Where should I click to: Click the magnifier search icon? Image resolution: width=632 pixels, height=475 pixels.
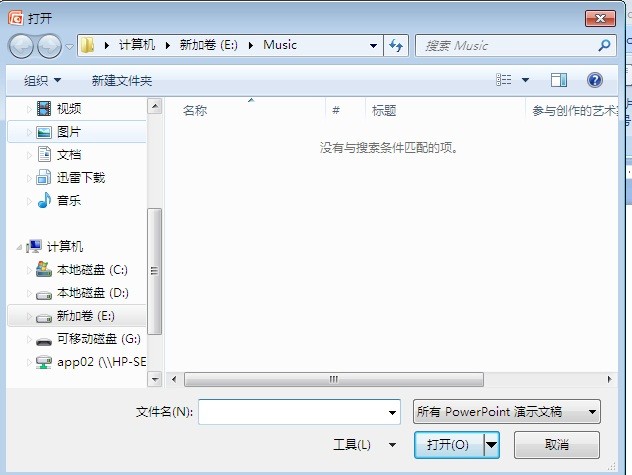point(604,45)
